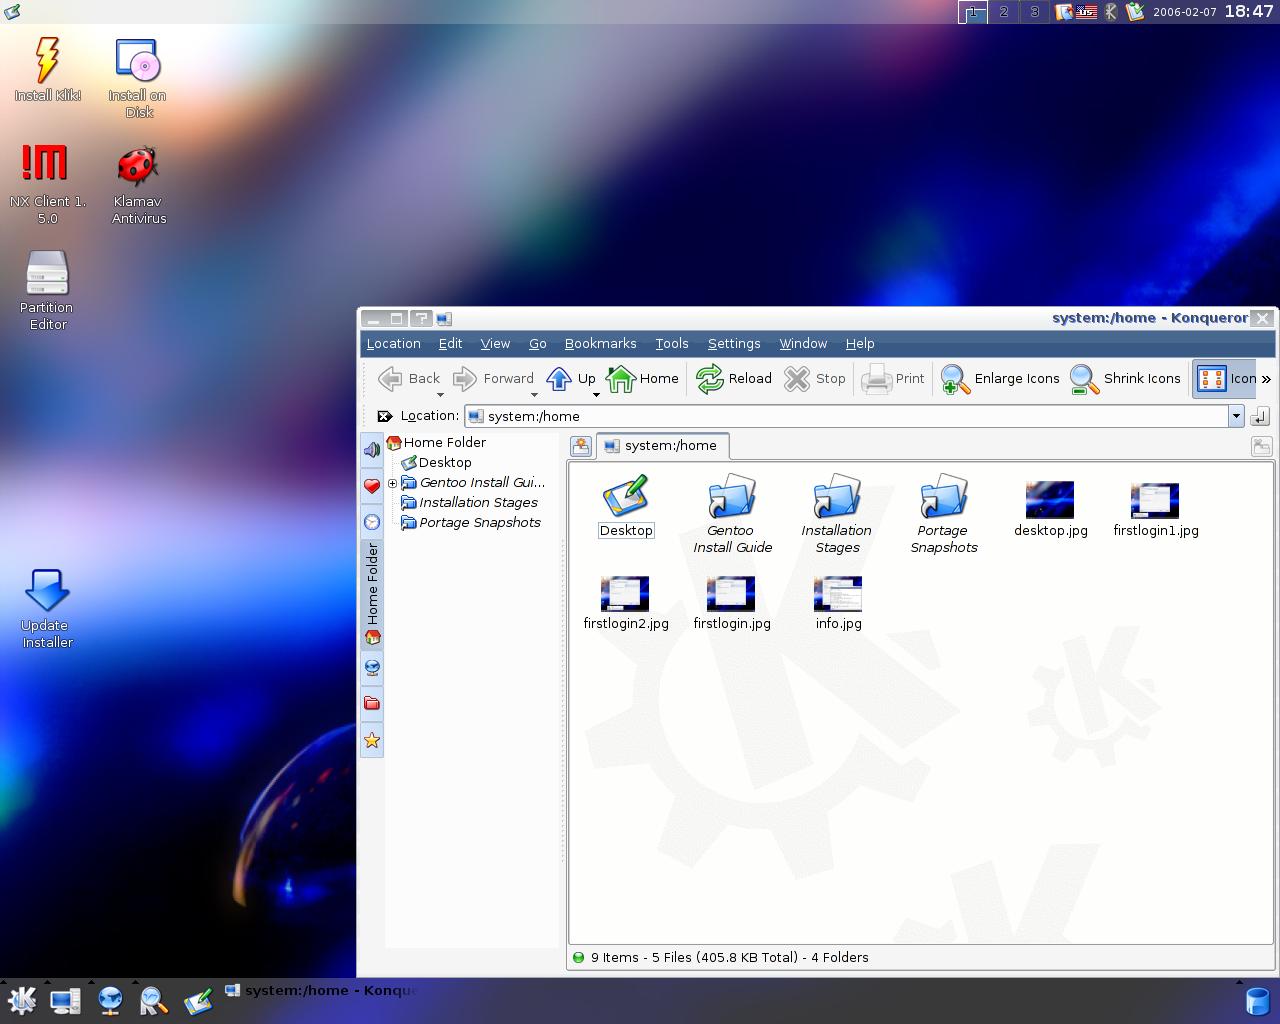This screenshot has width=1280, height=1024.
Task: Open the sidebar media player panel
Action: pyautogui.click(x=372, y=450)
